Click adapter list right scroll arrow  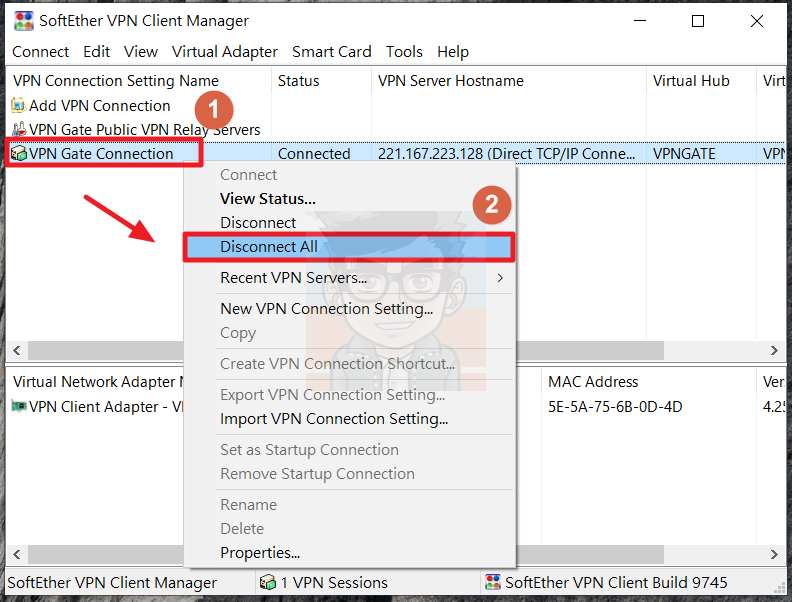tap(774, 555)
